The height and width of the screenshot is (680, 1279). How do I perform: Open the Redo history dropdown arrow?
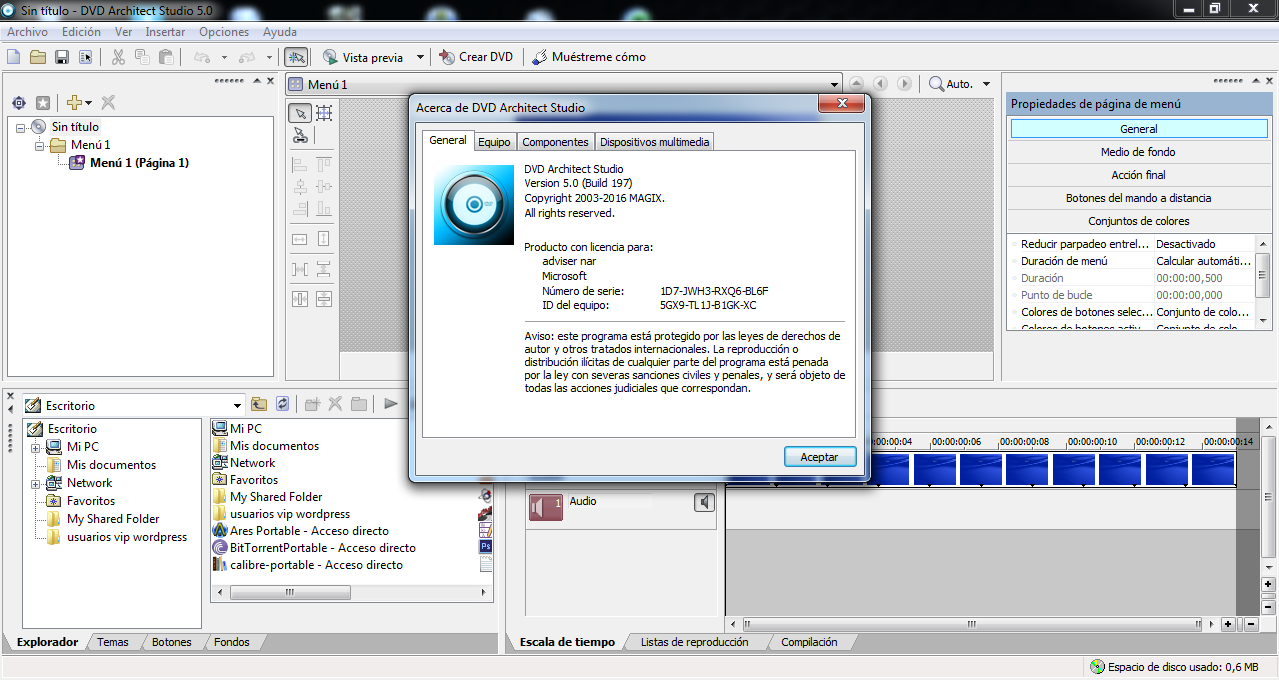pos(270,57)
